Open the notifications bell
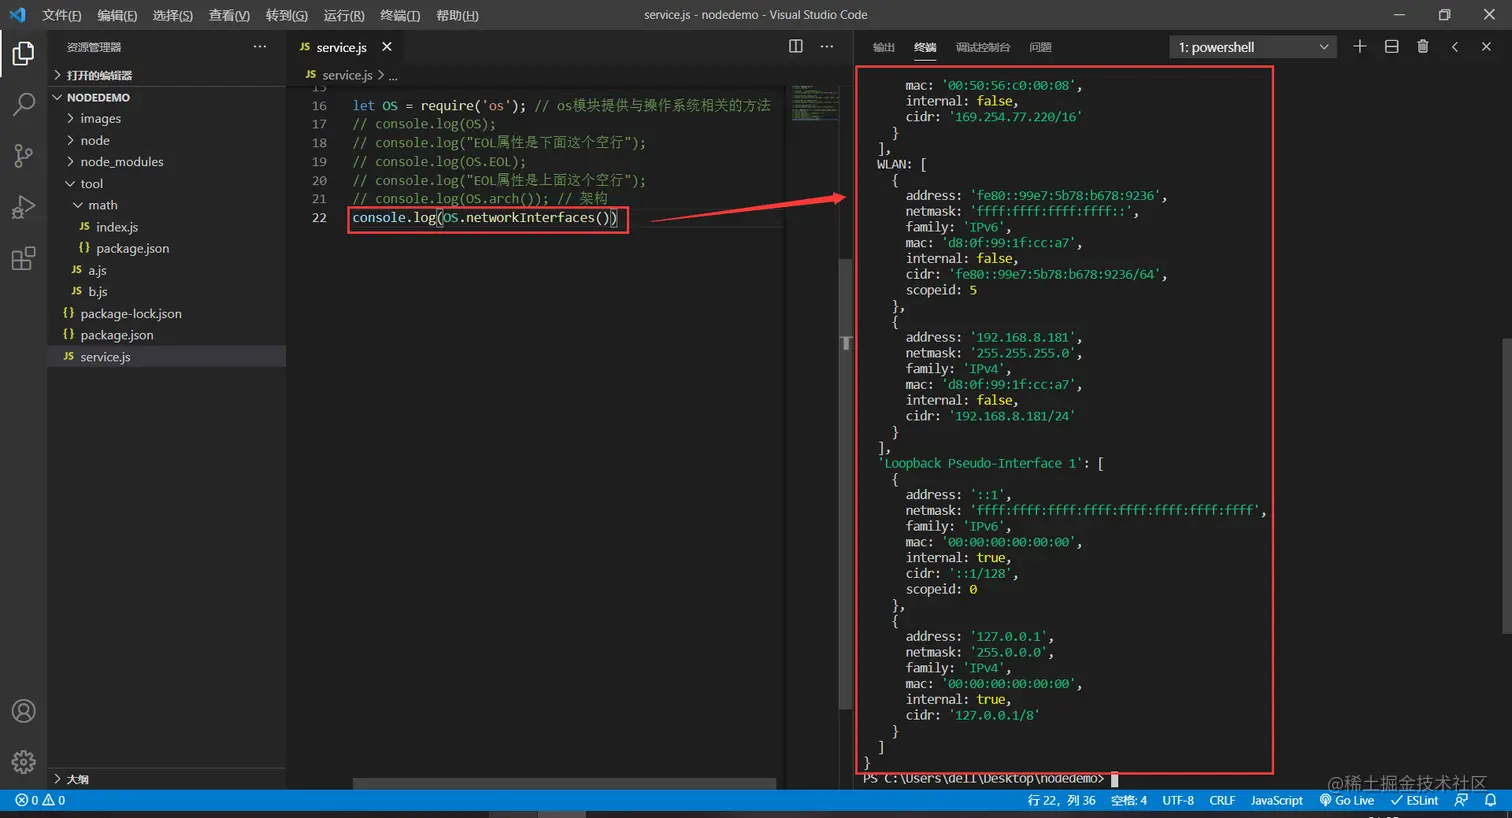Screen dimensions: 1512x818 (1490, 800)
